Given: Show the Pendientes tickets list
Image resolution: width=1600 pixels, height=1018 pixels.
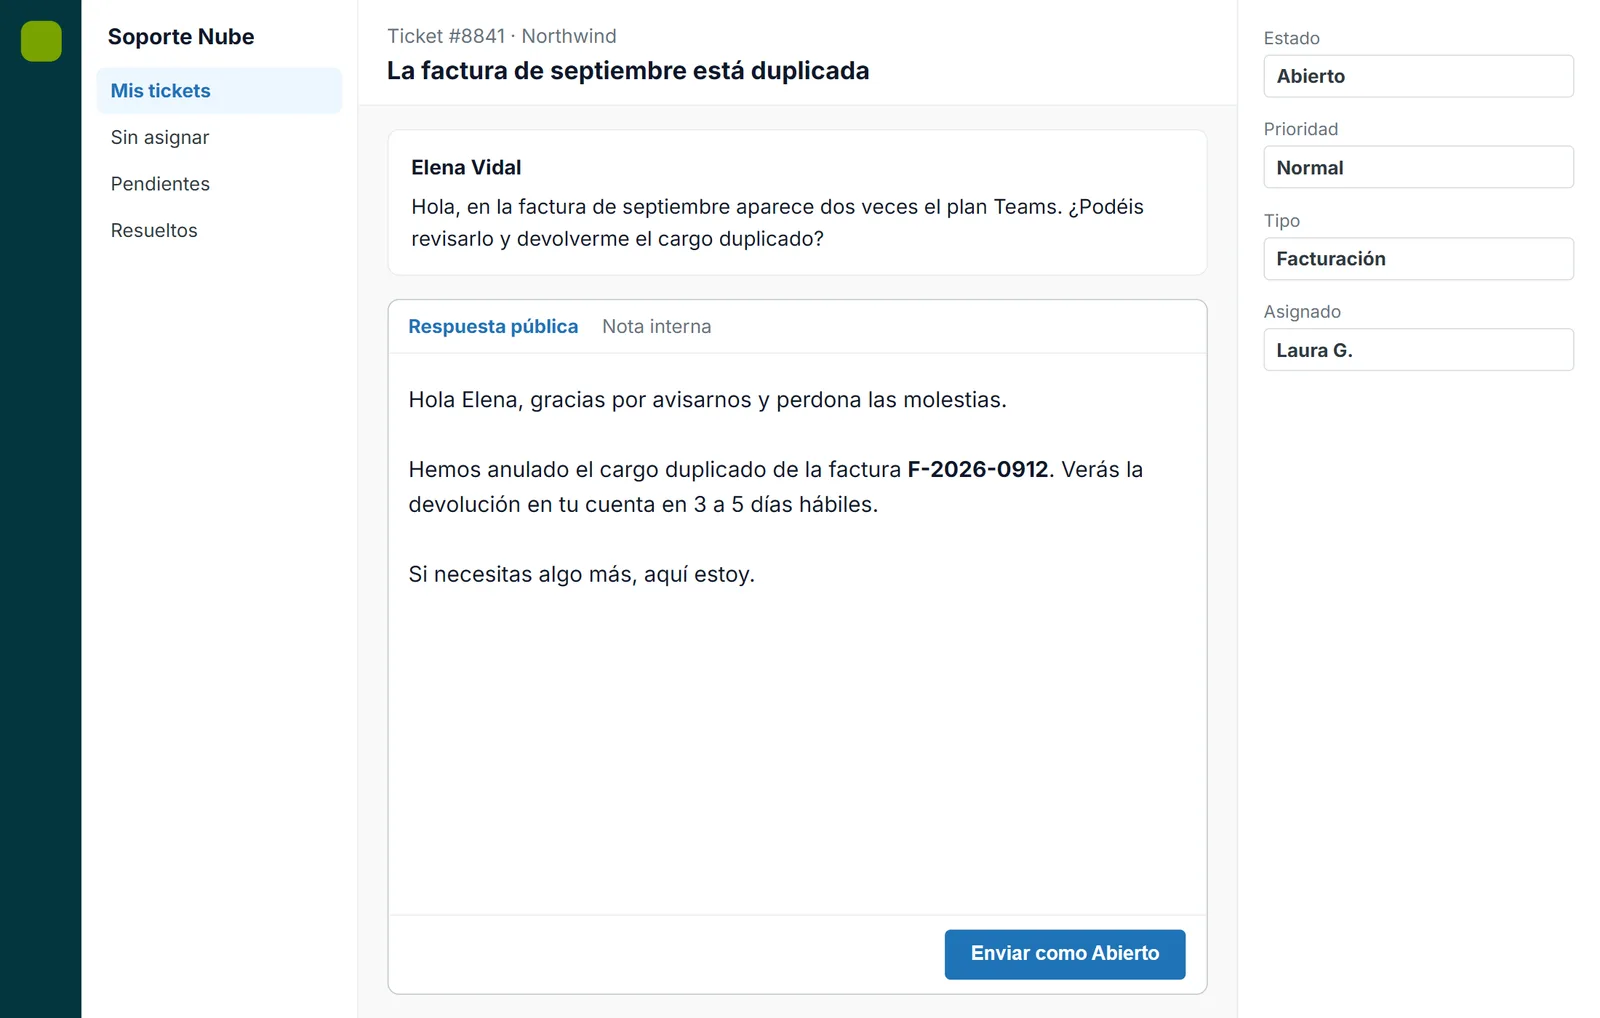Looking at the screenshot, I should coord(219,184).
